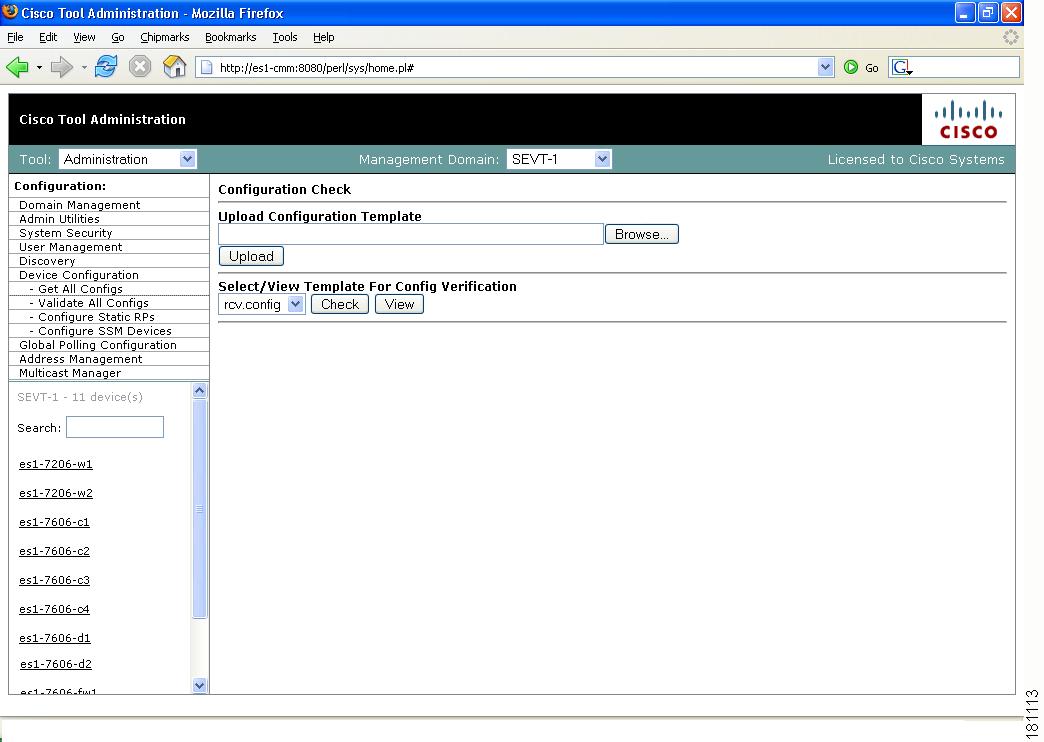Click the green Go button icon
1044x742 pixels.
[x=851, y=67]
